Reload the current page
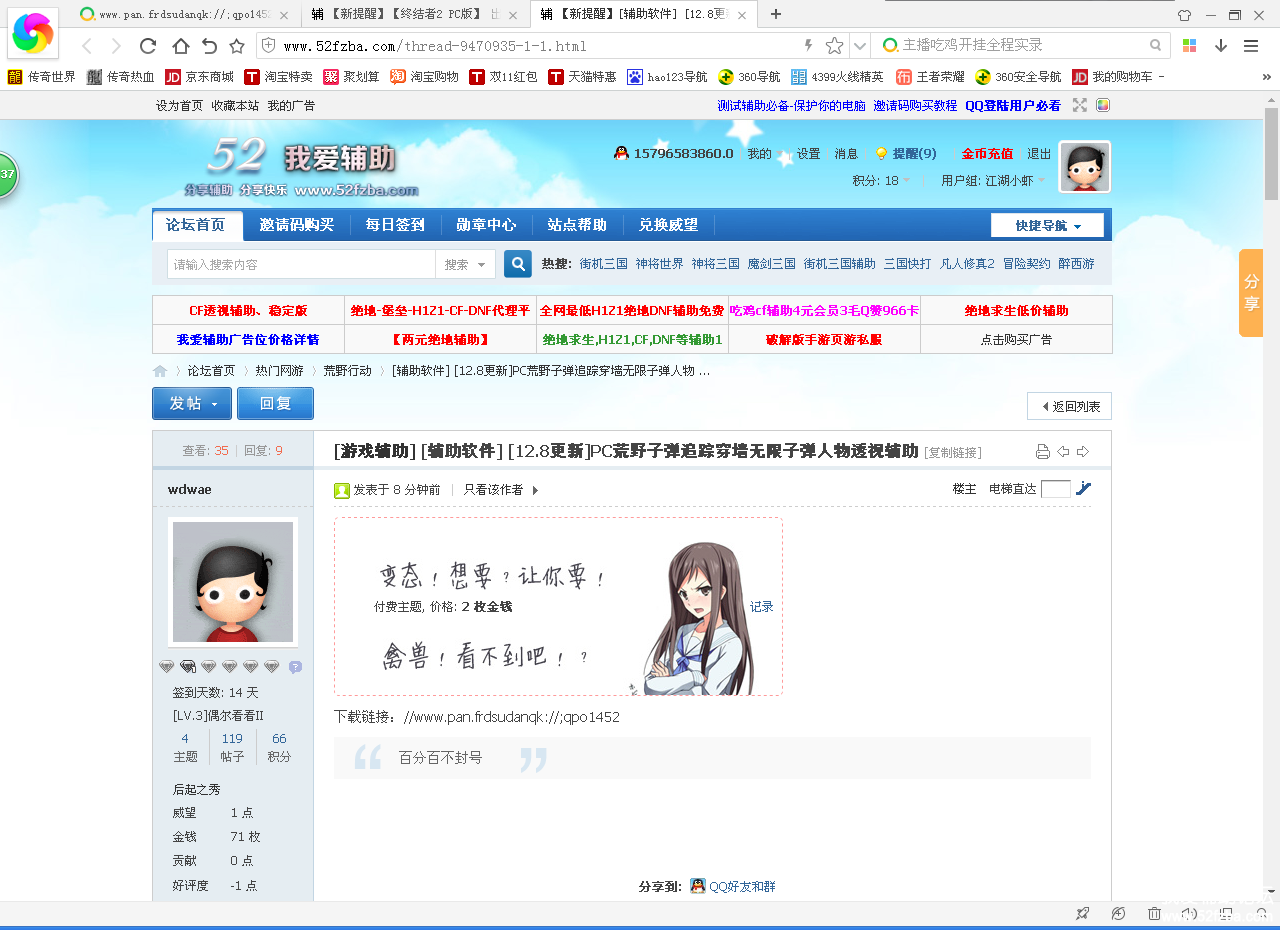 pos(148,46)
